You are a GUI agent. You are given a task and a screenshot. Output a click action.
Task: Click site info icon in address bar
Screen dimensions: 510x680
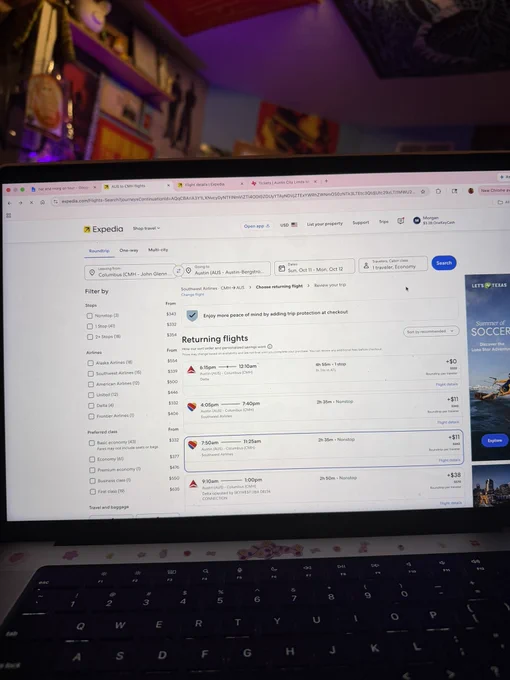tap(55, 202)
